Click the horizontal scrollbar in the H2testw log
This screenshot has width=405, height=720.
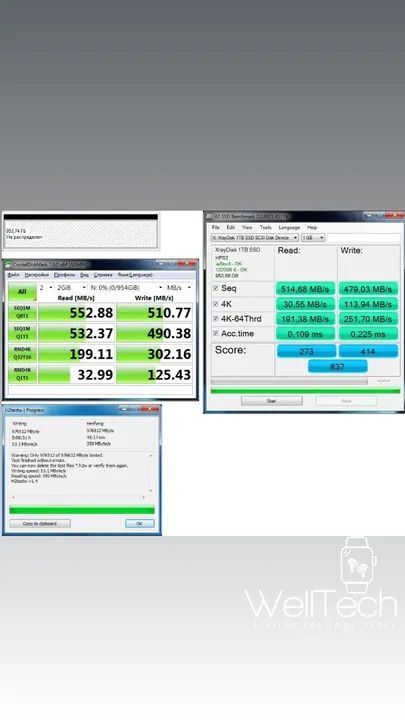point(79,497)
